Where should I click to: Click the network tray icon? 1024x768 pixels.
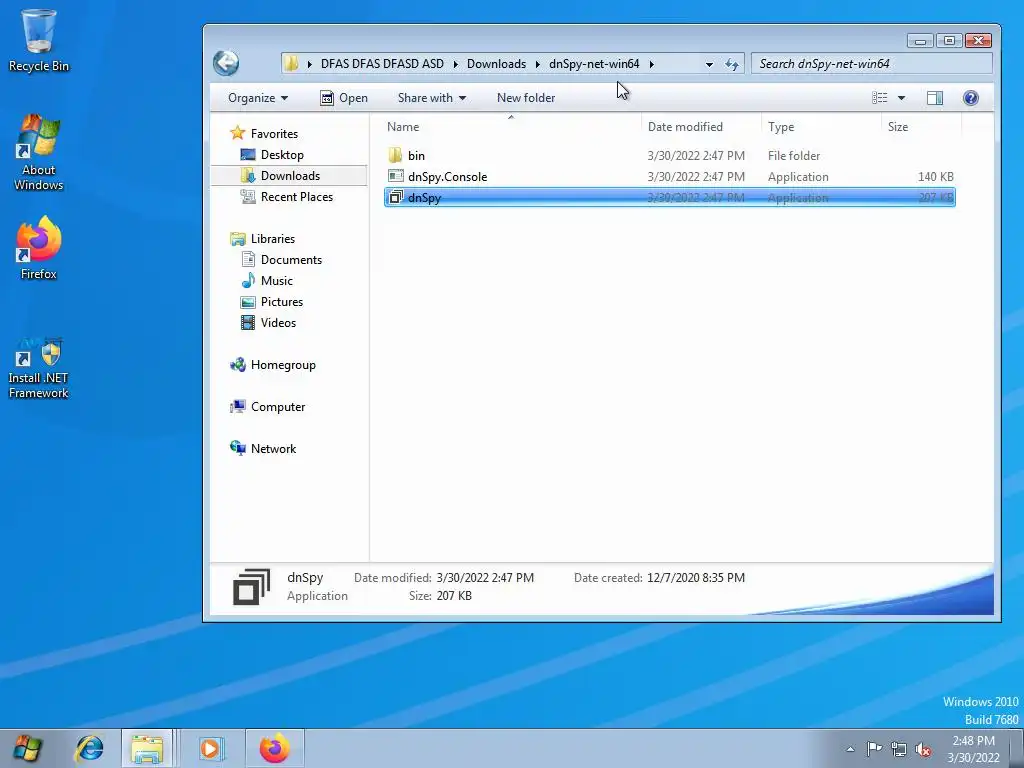(x=899, y=749)
